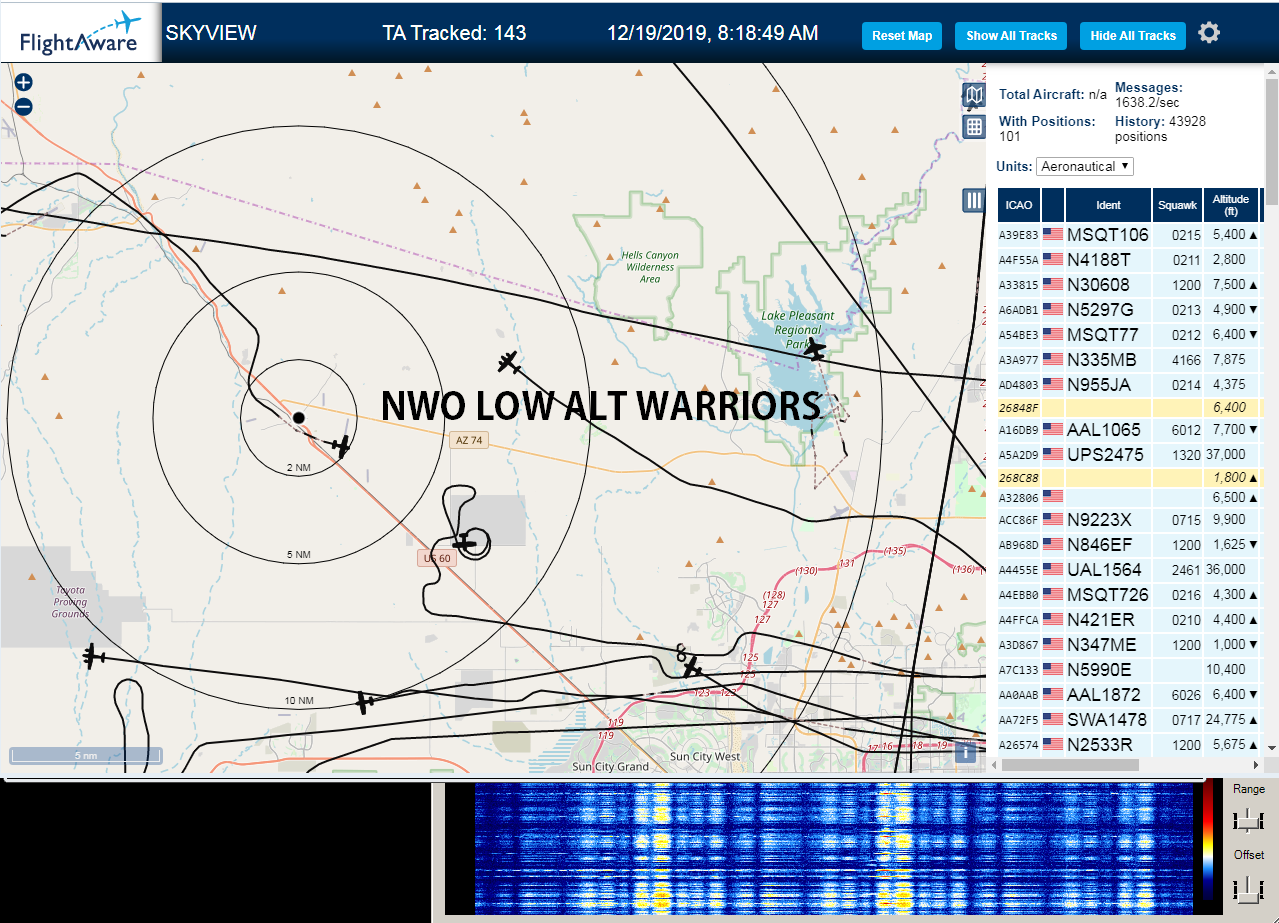Click horizontal scrollbar right arrow
The height and width of the screenshot is (923, 1279).
point(1257,765)
